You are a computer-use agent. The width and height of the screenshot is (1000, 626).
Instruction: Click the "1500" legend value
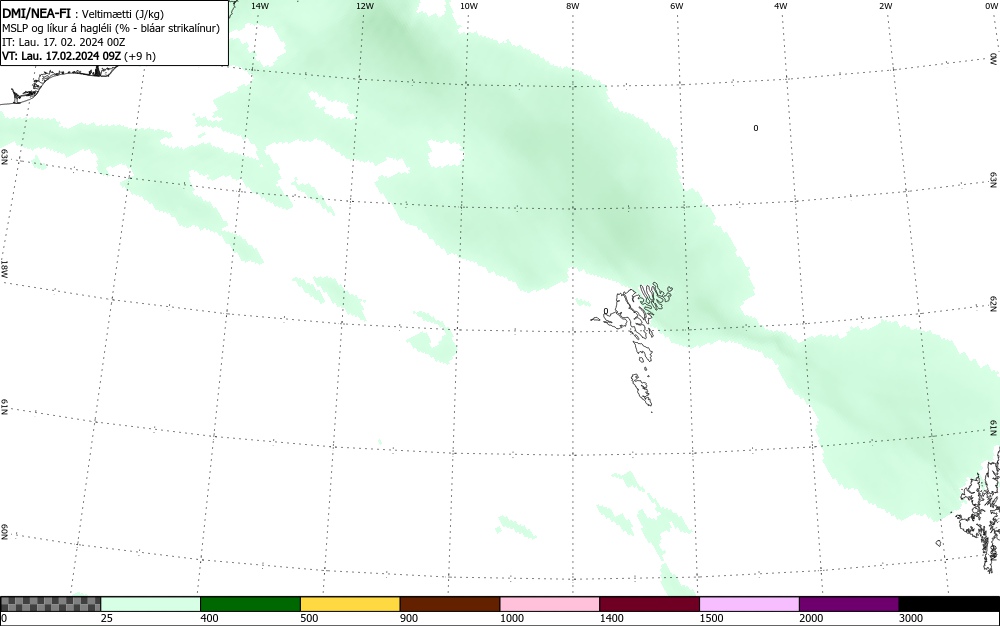pos(711,618)
